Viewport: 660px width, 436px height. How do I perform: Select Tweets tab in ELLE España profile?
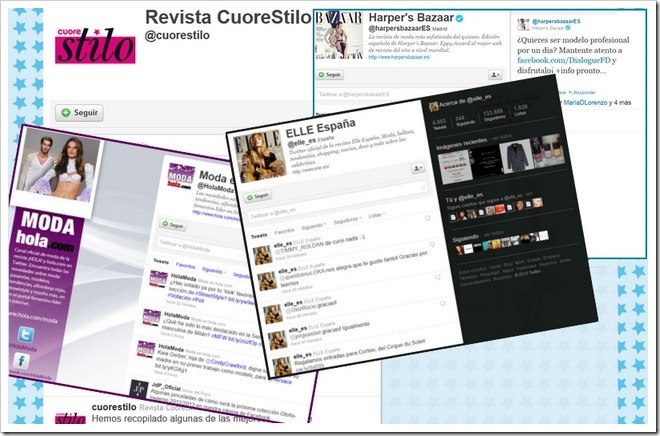[259, 236]
